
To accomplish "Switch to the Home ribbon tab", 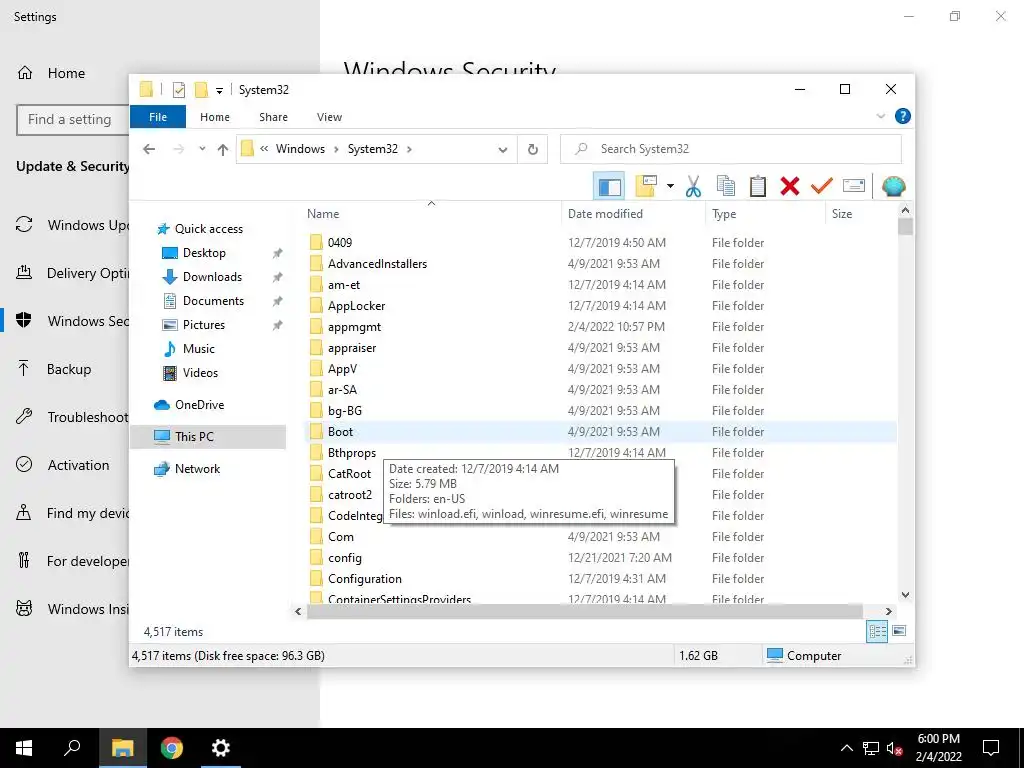I will coord(215,117).
